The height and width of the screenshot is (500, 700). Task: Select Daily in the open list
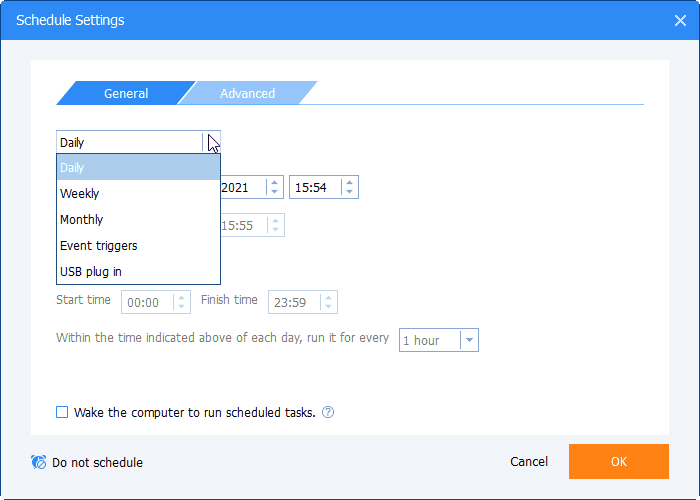[x=73, y=168]
